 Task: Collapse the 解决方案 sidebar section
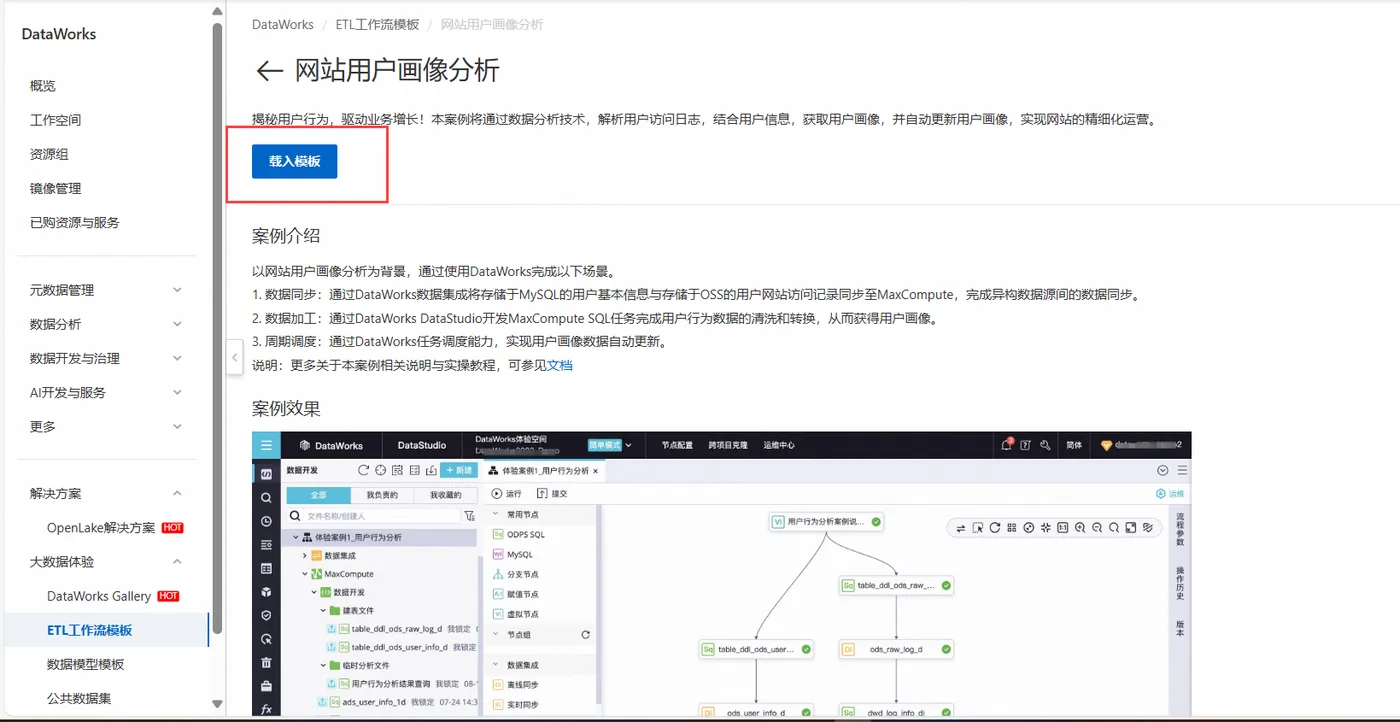pyautogui.click(x=106, y=494)
